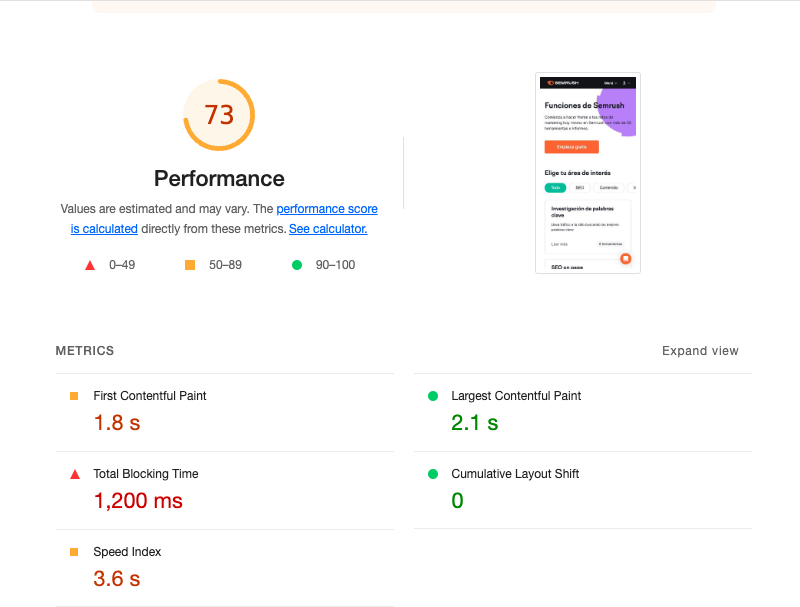Screen dimensions: 800x607
Task: Click the Cumulative Layout Shift value 0
Action: [457, 500]
